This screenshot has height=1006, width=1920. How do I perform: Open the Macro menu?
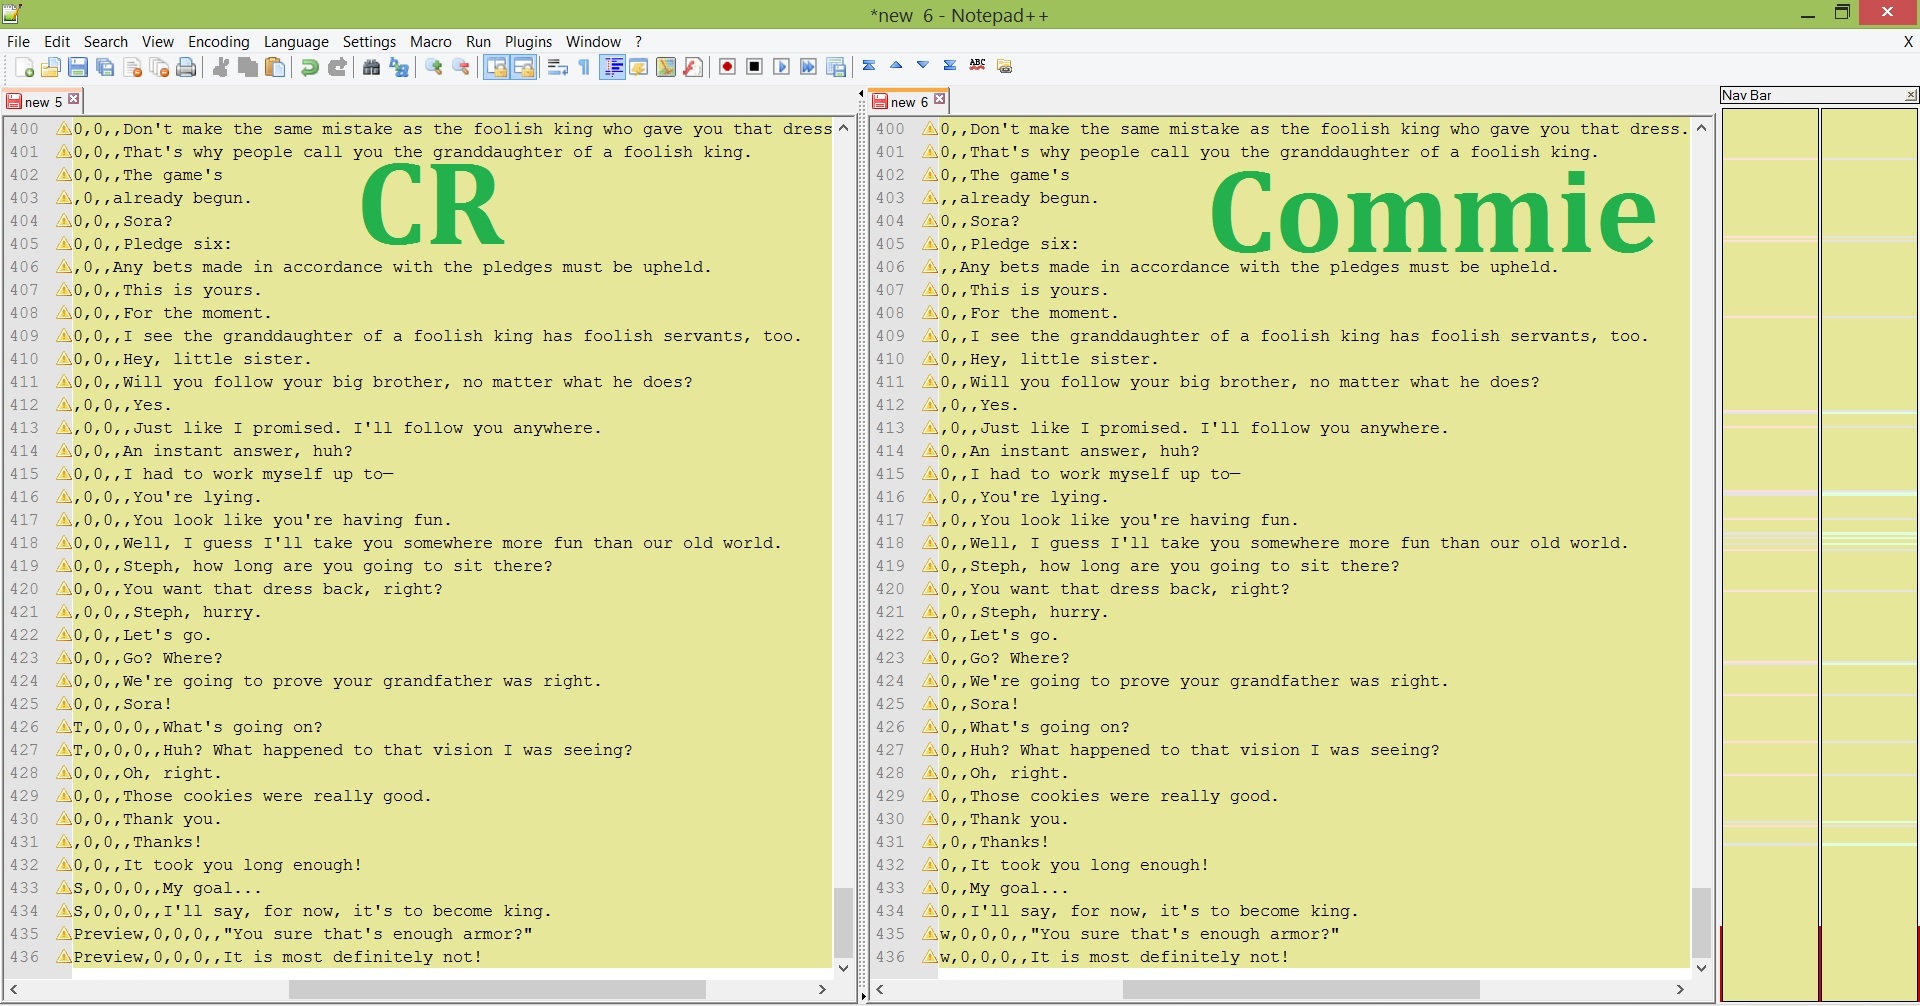[x=431, y=41]
